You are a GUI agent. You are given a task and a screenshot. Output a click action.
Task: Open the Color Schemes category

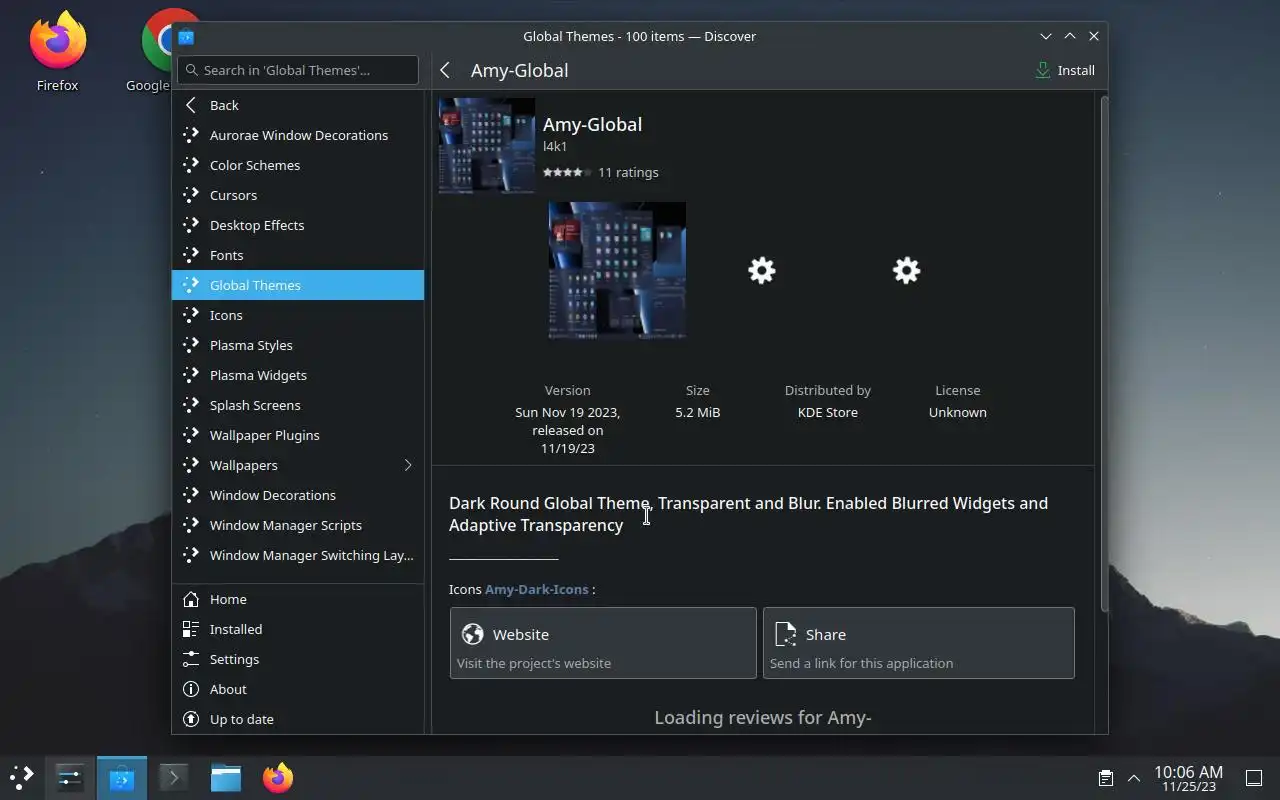tap(298, 165)
